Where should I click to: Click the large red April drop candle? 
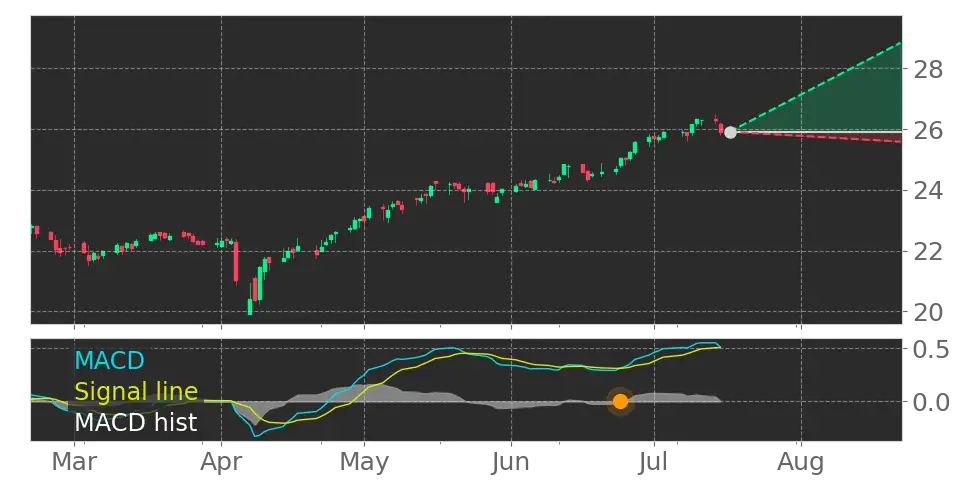236,262
